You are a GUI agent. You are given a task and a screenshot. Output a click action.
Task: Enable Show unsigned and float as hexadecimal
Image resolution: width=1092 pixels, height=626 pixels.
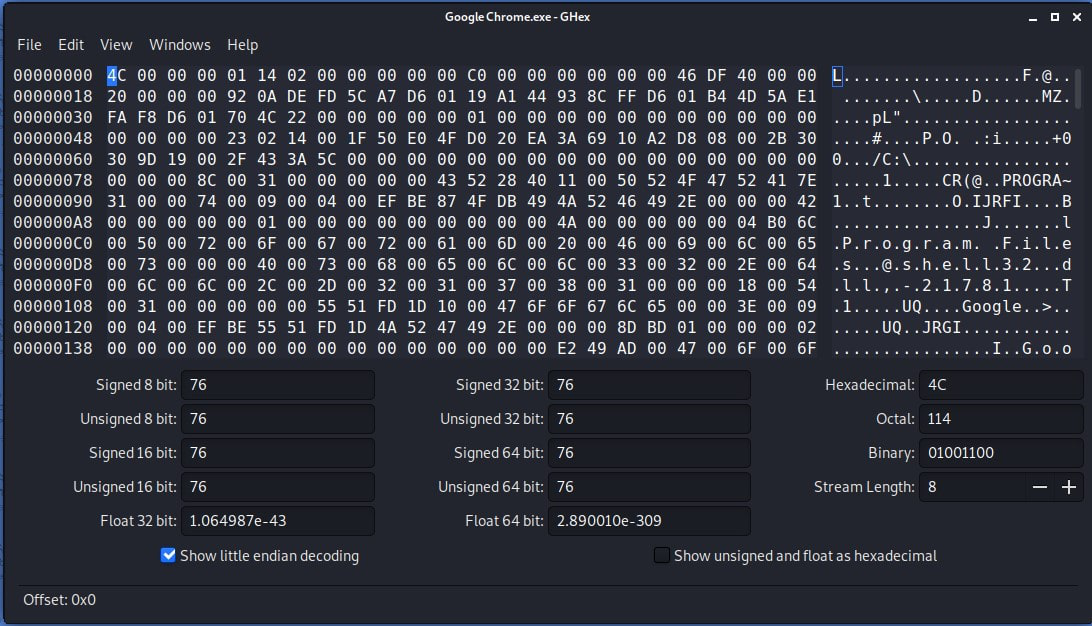pyautogui.click(x=661, y=555)
